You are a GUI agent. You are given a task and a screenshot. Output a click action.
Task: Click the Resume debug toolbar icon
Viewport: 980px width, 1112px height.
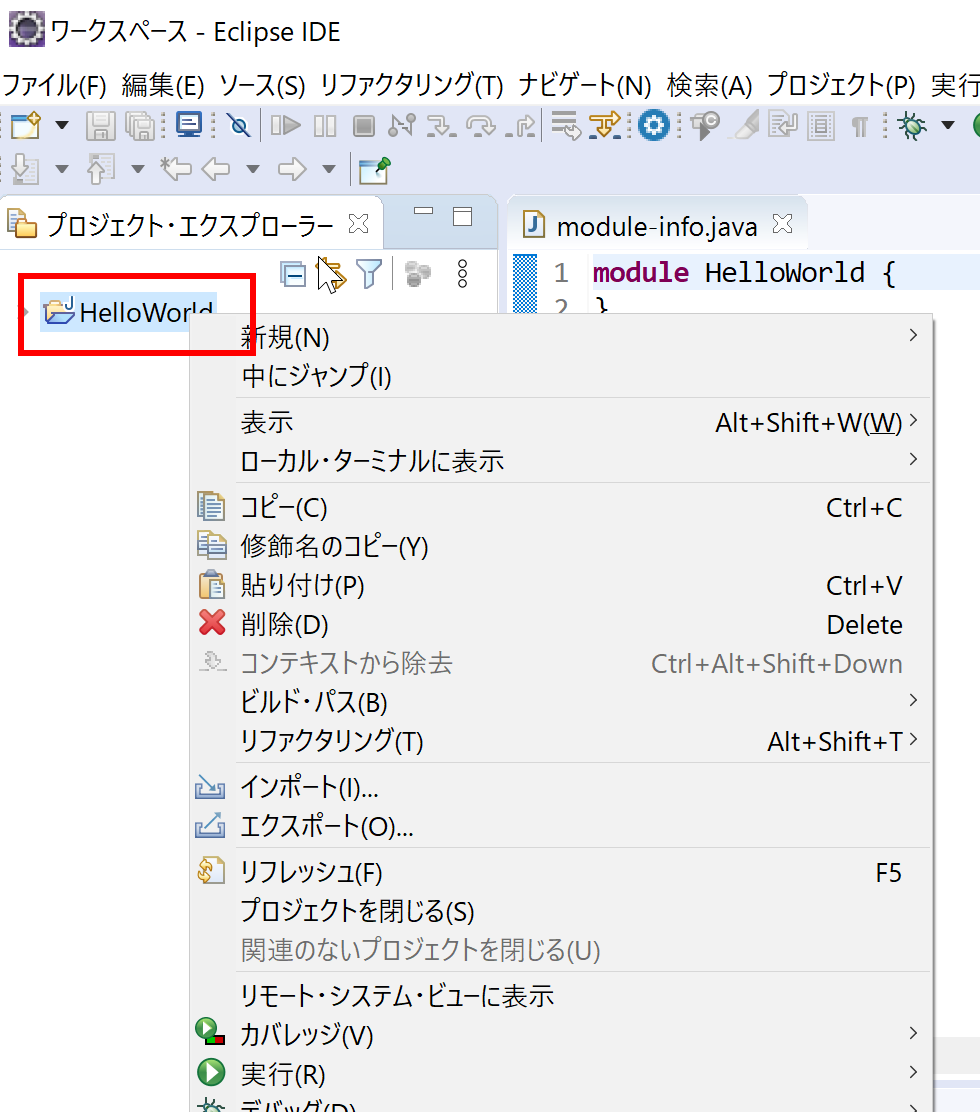tap(285, 126)
